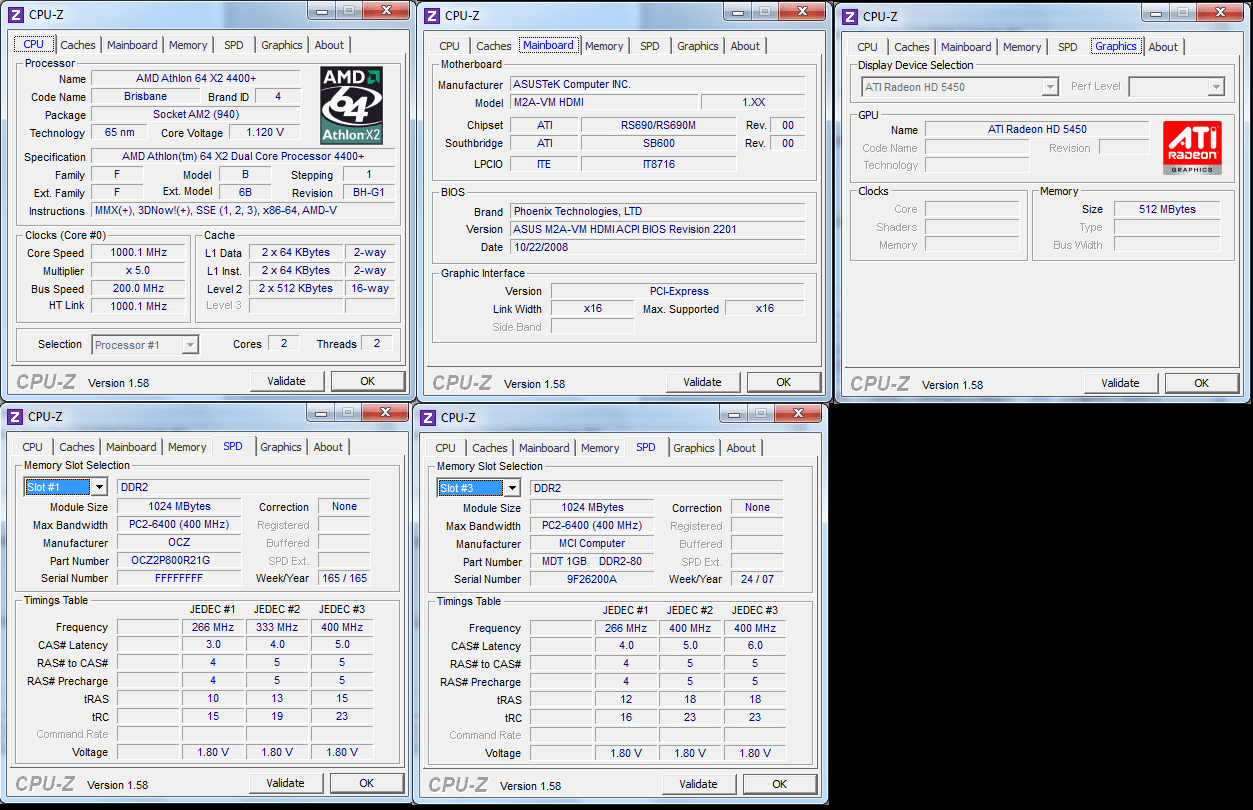Open SPD tab in the Graphics window
Screen dimensions: 1253x810
[1068, 47]
